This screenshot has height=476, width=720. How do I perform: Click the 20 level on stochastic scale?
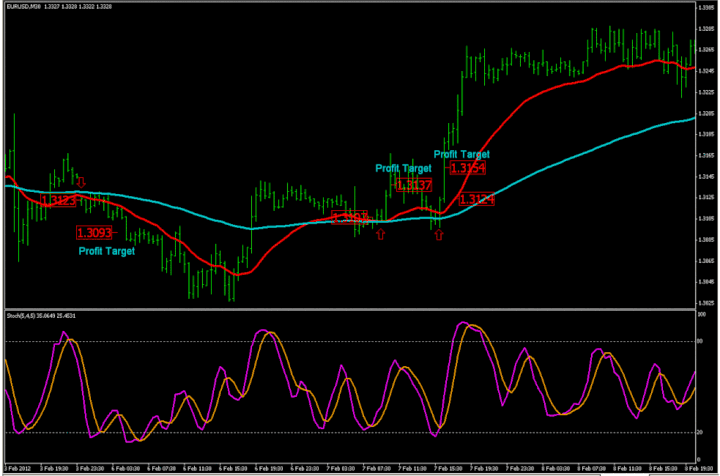click(700, 432)
